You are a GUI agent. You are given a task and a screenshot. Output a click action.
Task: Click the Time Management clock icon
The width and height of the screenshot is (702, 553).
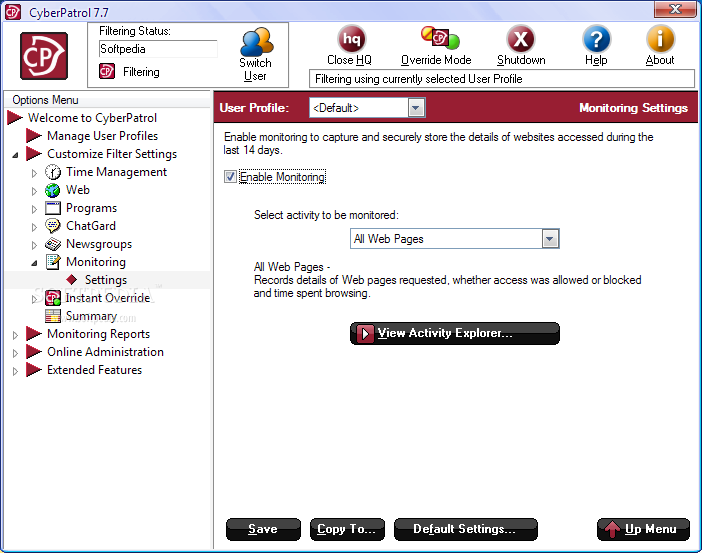(x=53, y=172)
